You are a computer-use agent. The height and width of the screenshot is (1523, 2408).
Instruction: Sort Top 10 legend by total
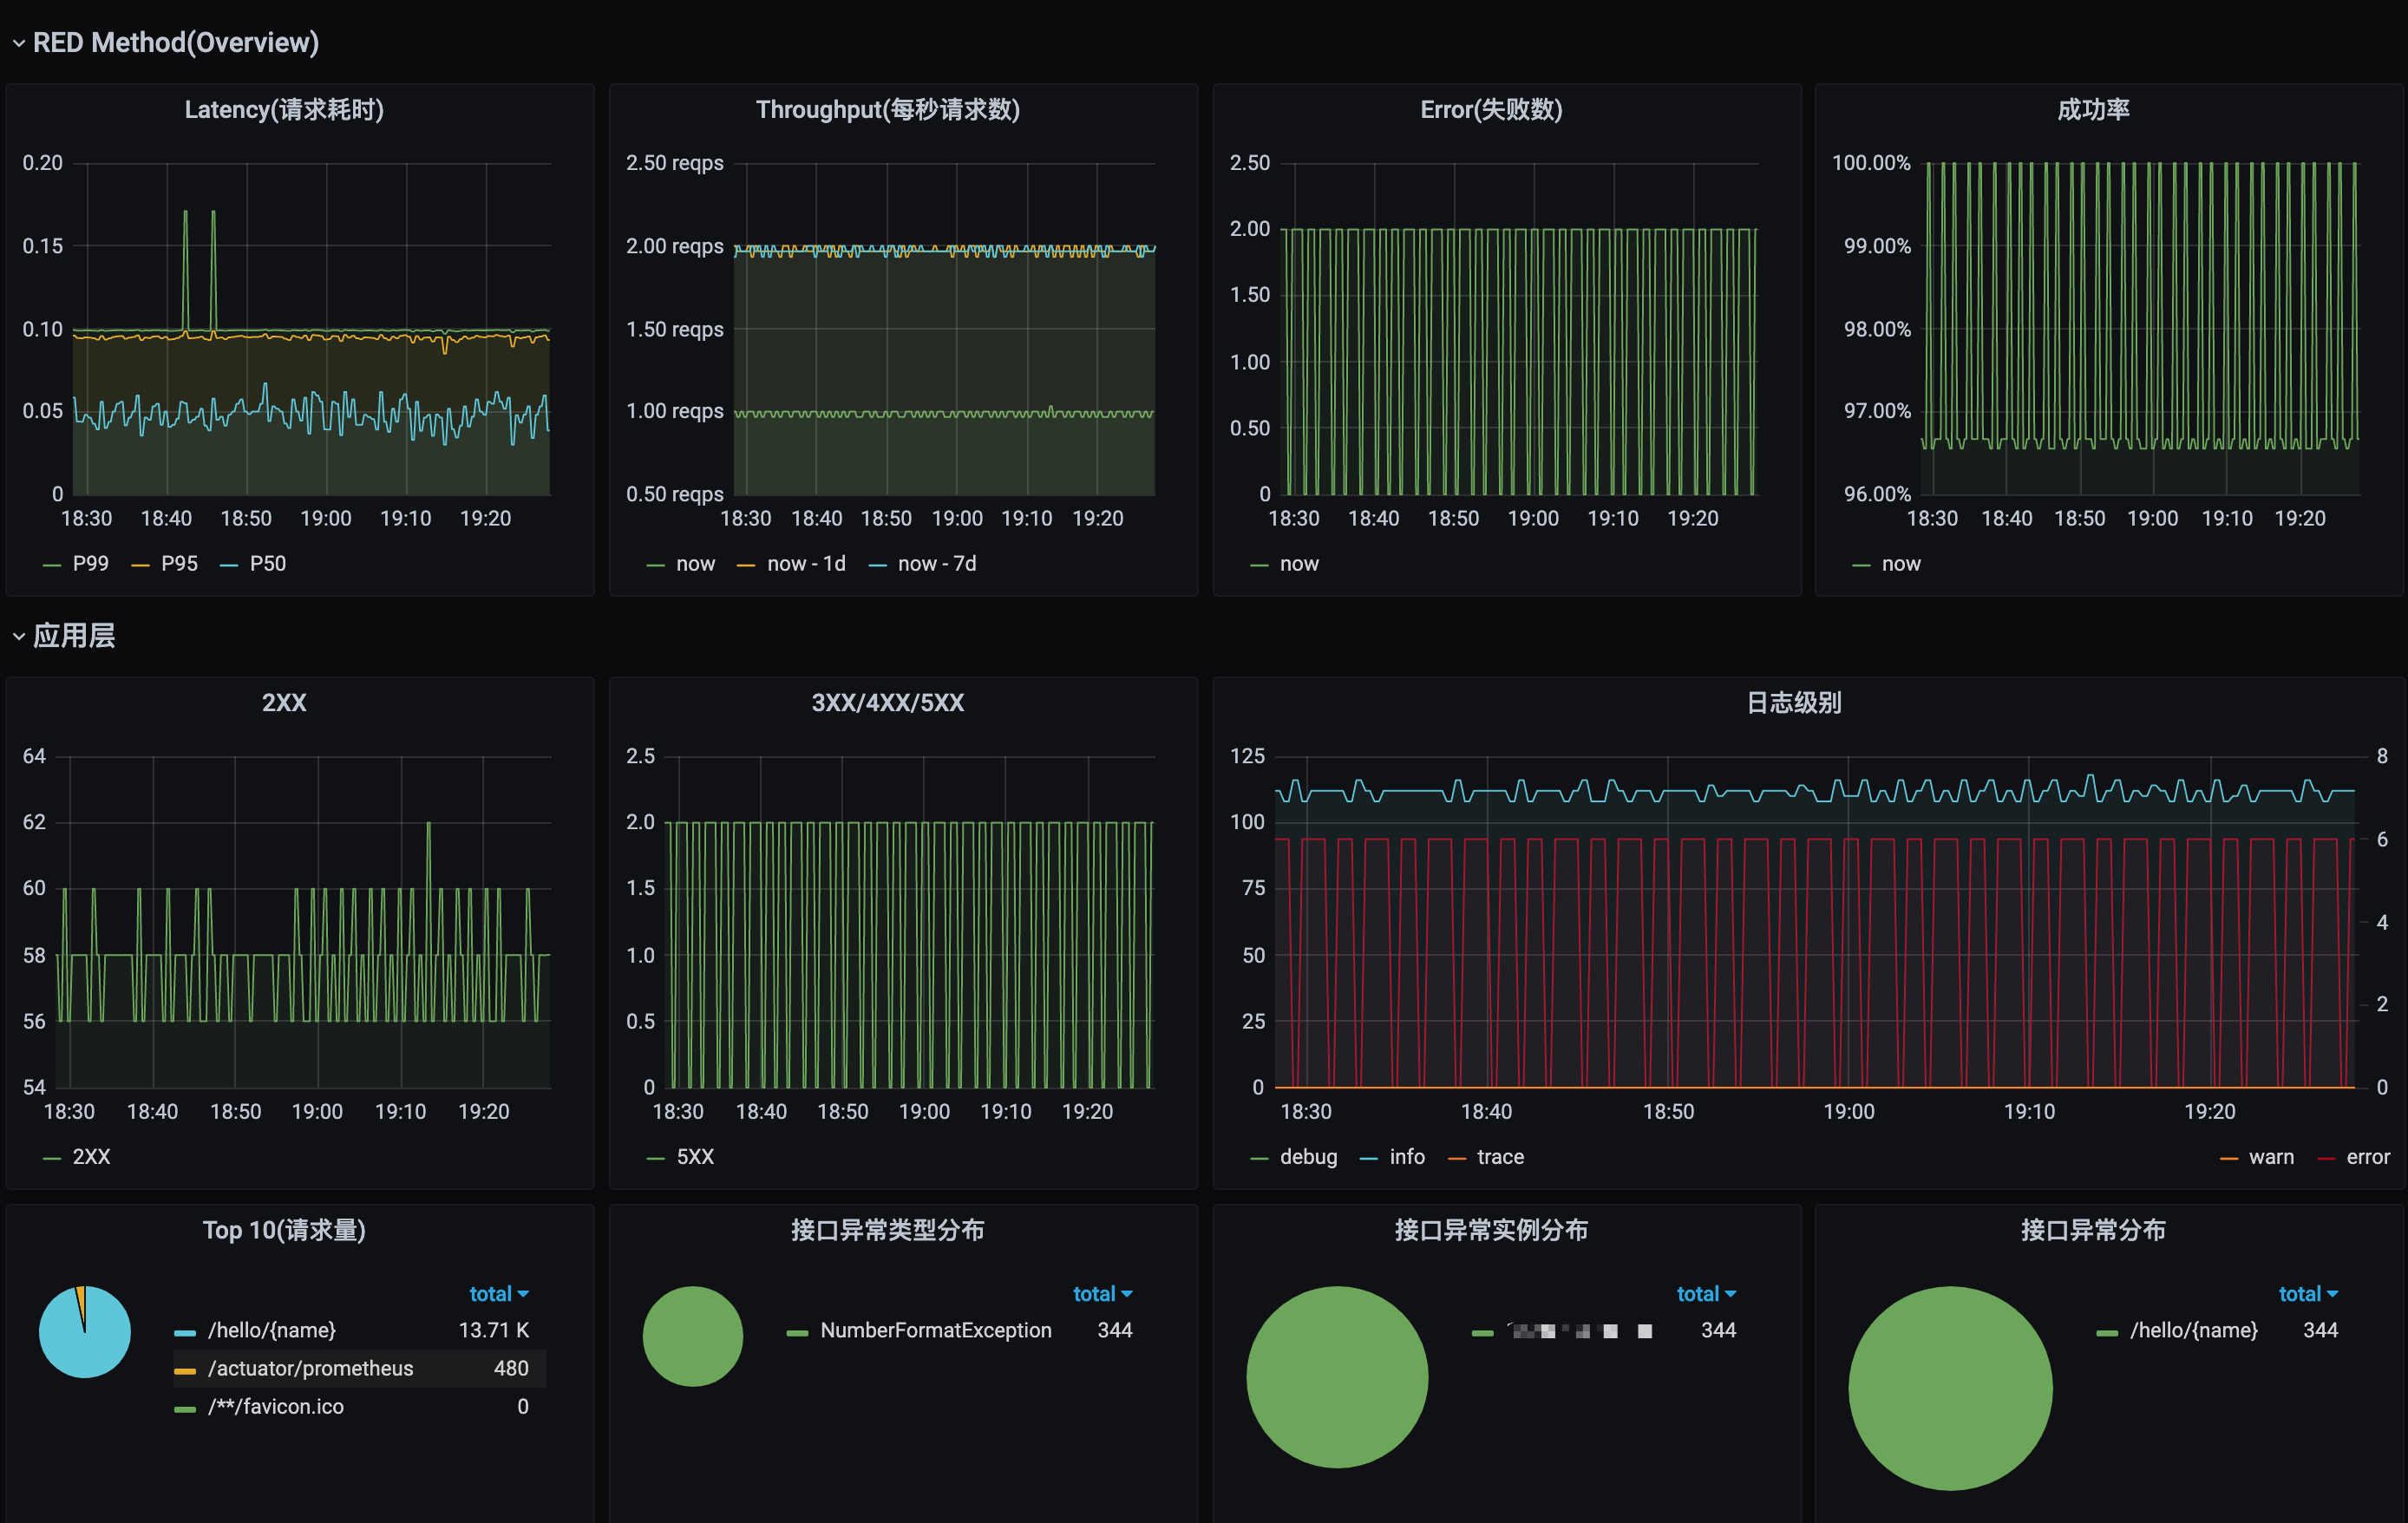click(x=498, y=1294)
